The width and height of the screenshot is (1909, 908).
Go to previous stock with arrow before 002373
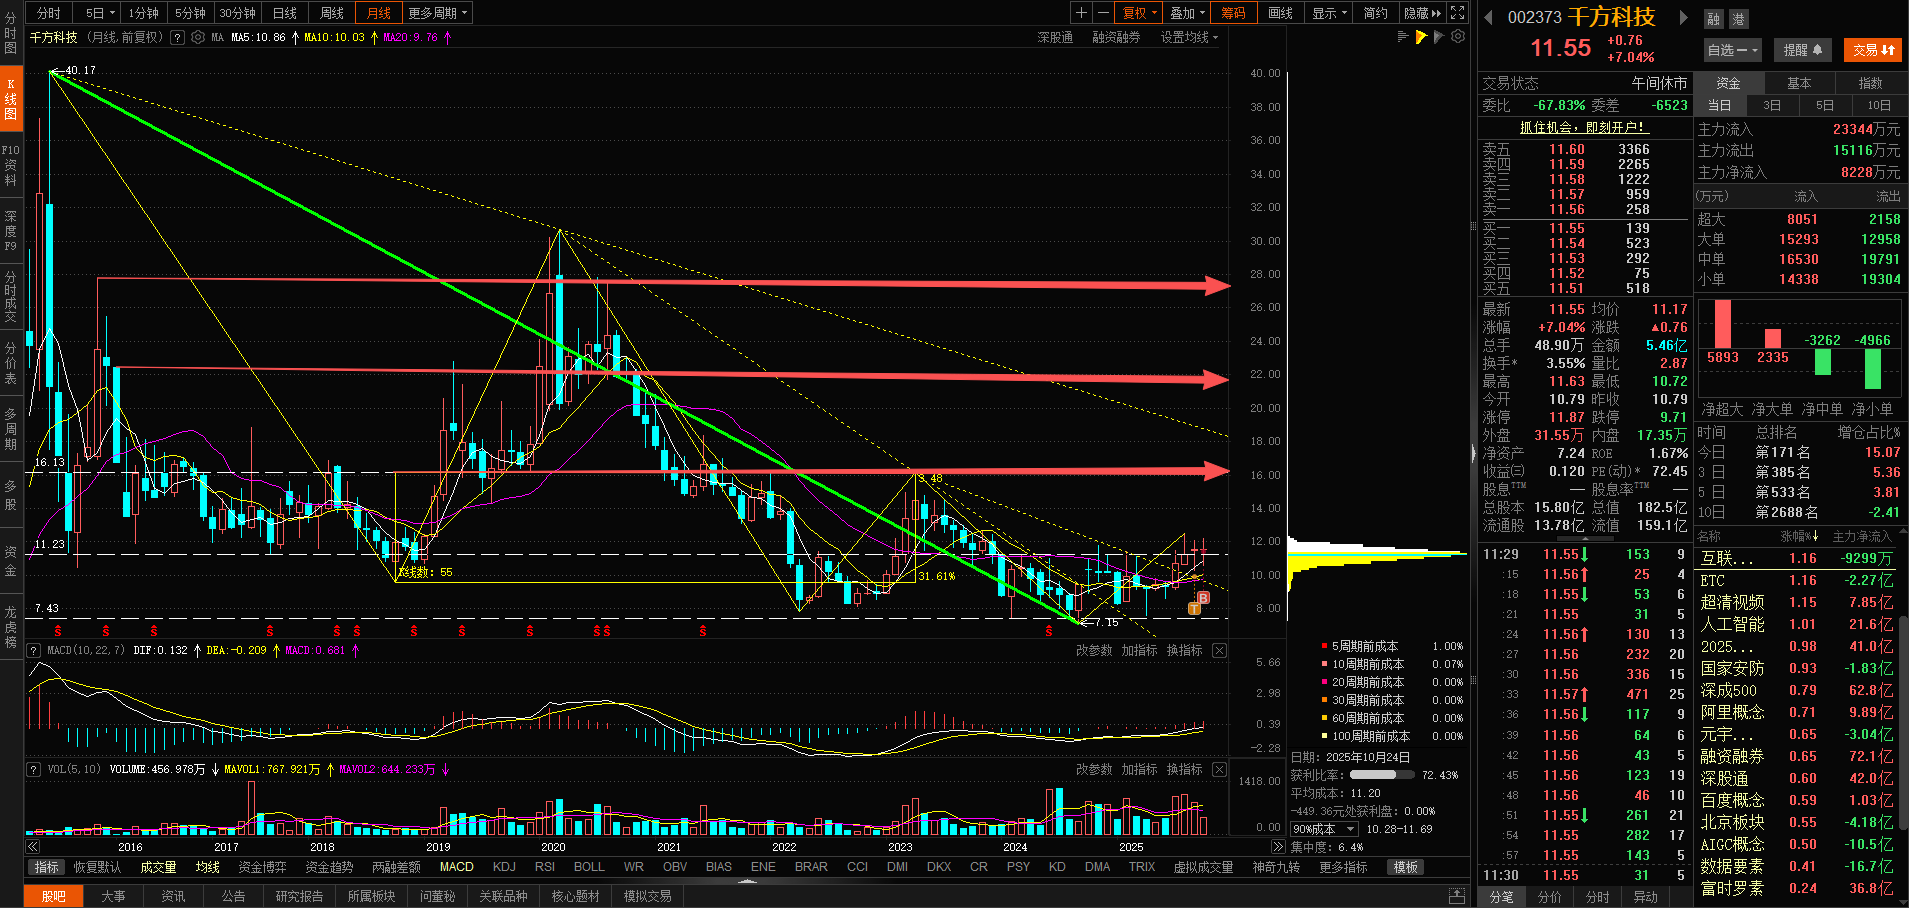pyautogui.click(x=1488, y=17)
